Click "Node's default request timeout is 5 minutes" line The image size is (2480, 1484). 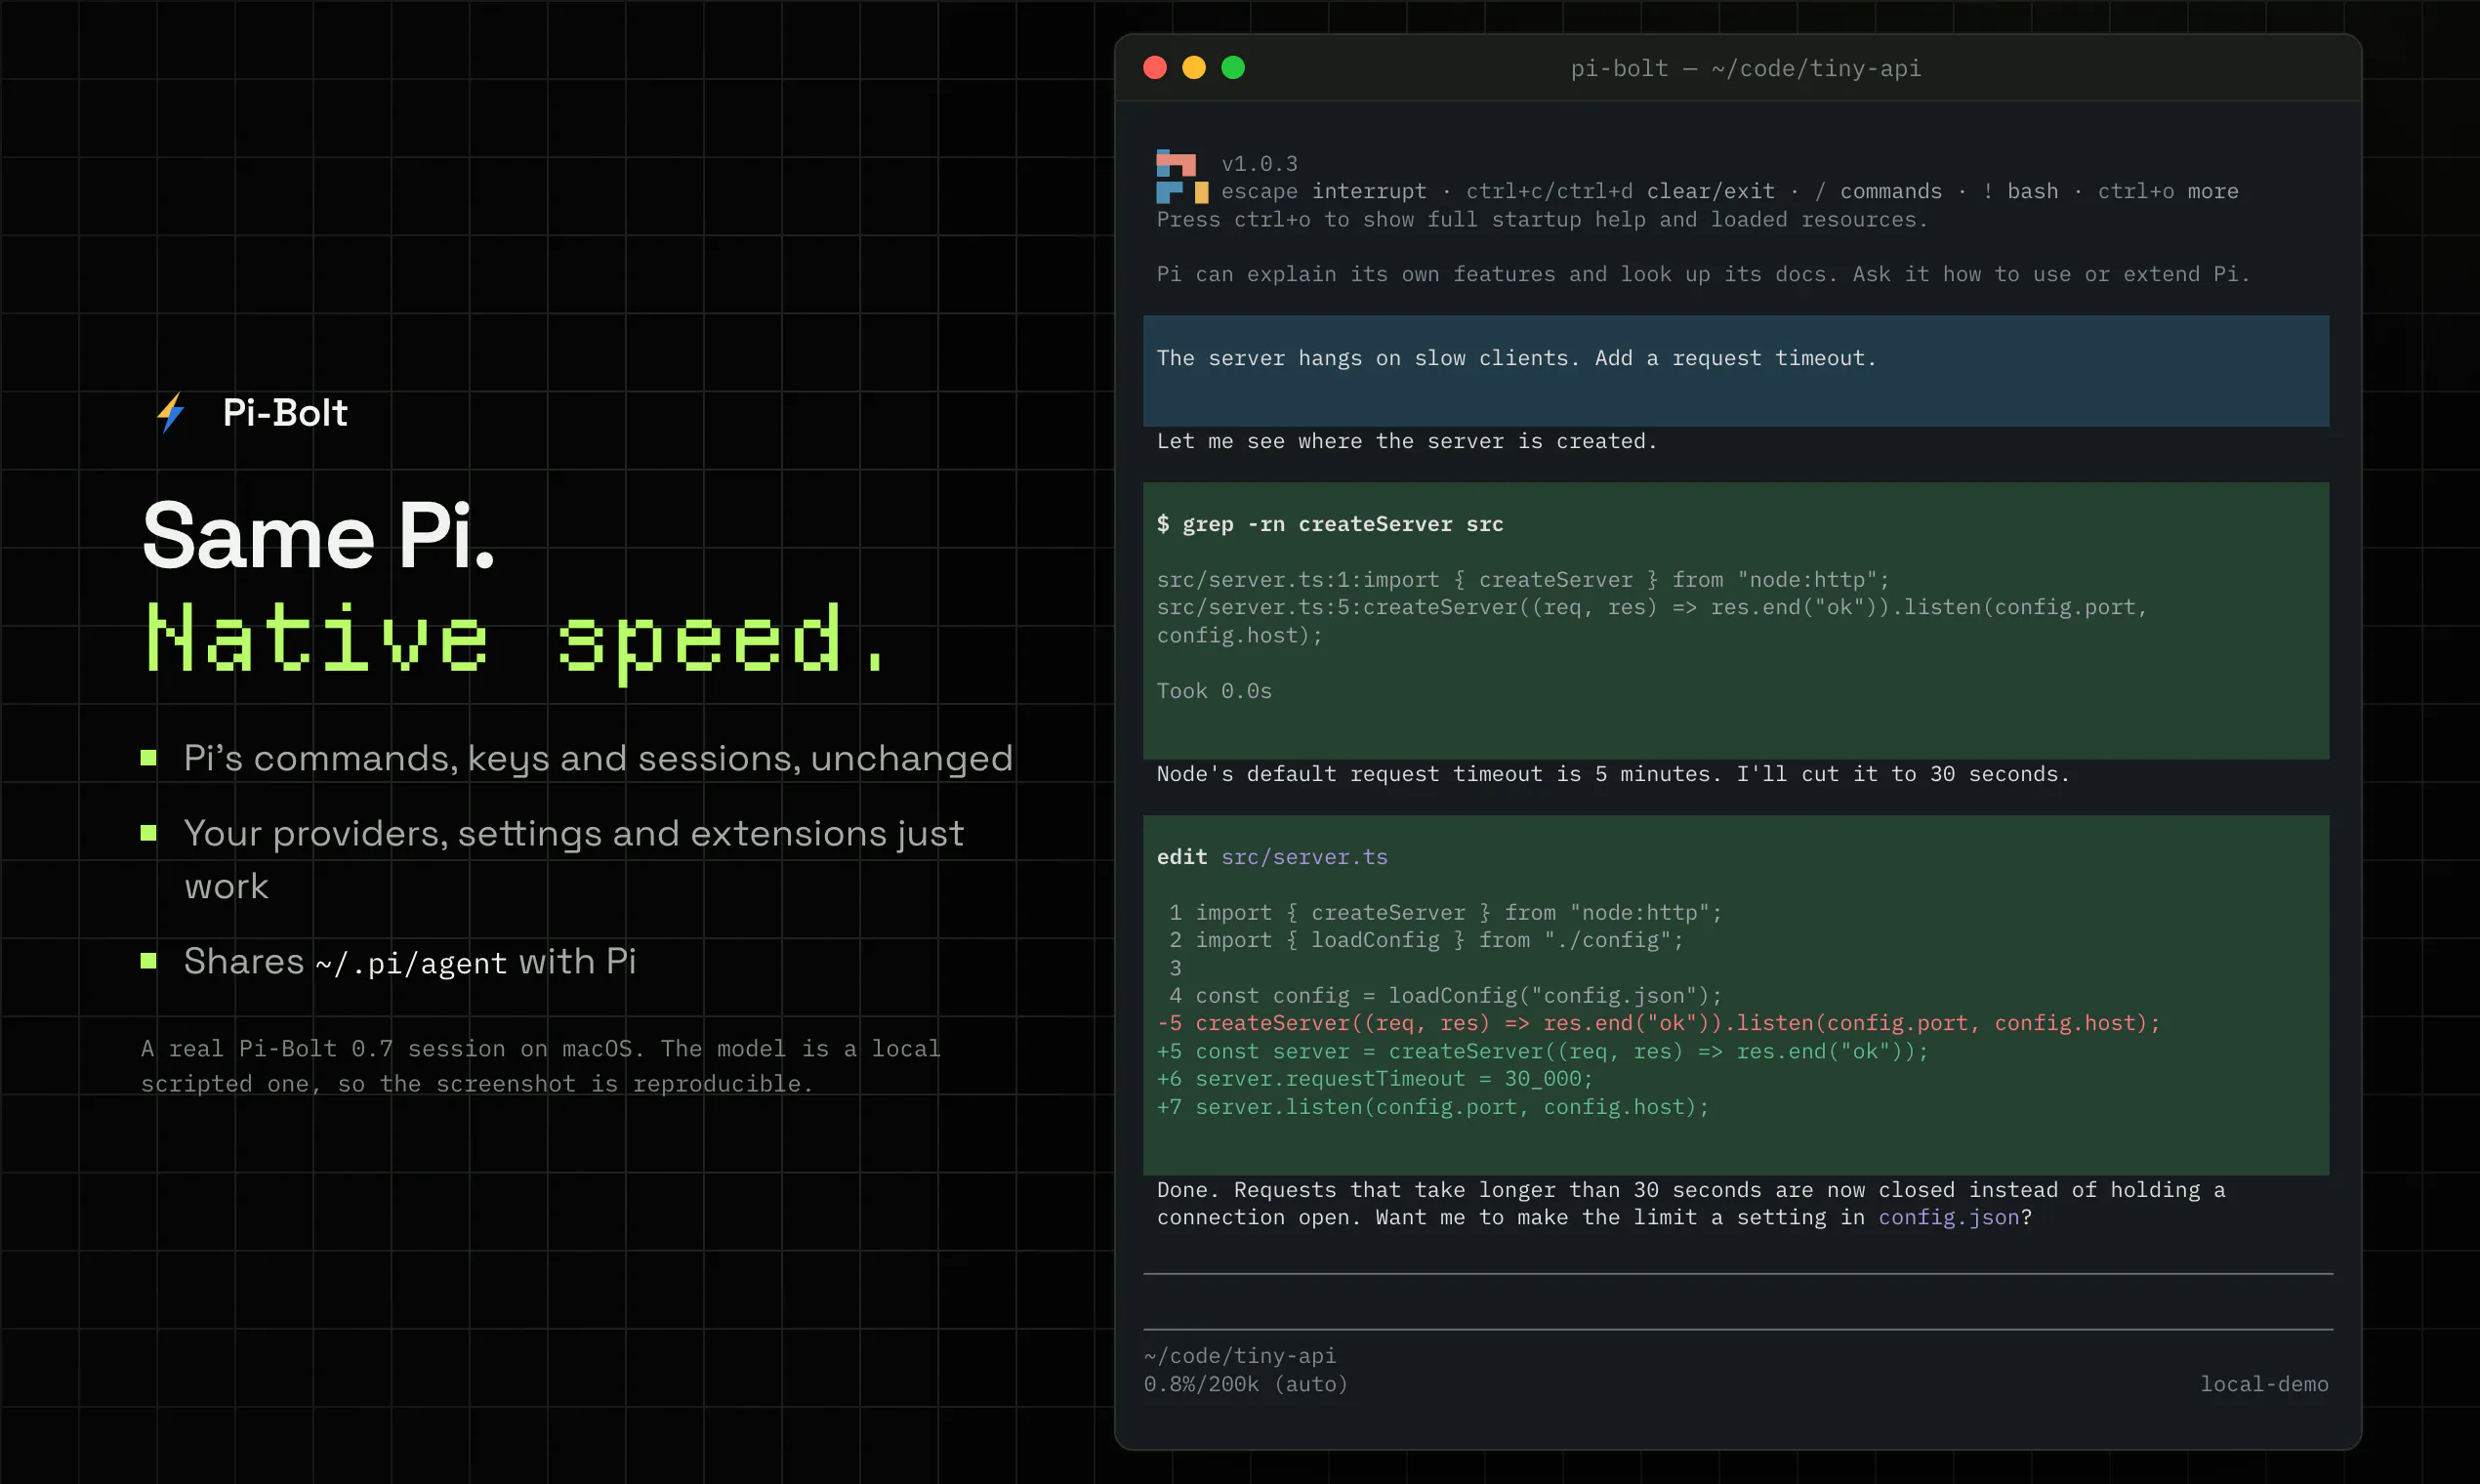(1613, 774)
